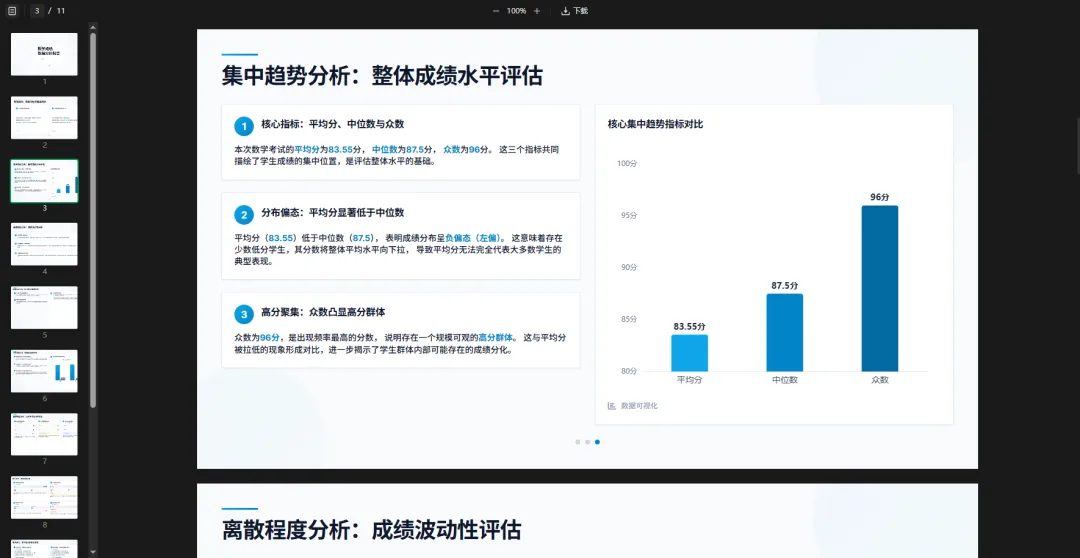Click the 众数 bar in the chart
Screen dimensions: 1080x558
click(880, 289)
